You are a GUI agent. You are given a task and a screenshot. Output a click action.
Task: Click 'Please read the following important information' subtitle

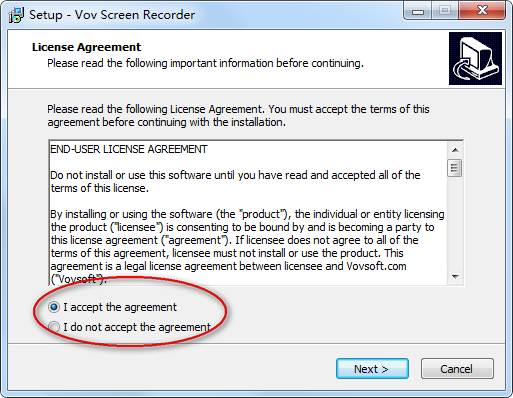click(205, 63)
